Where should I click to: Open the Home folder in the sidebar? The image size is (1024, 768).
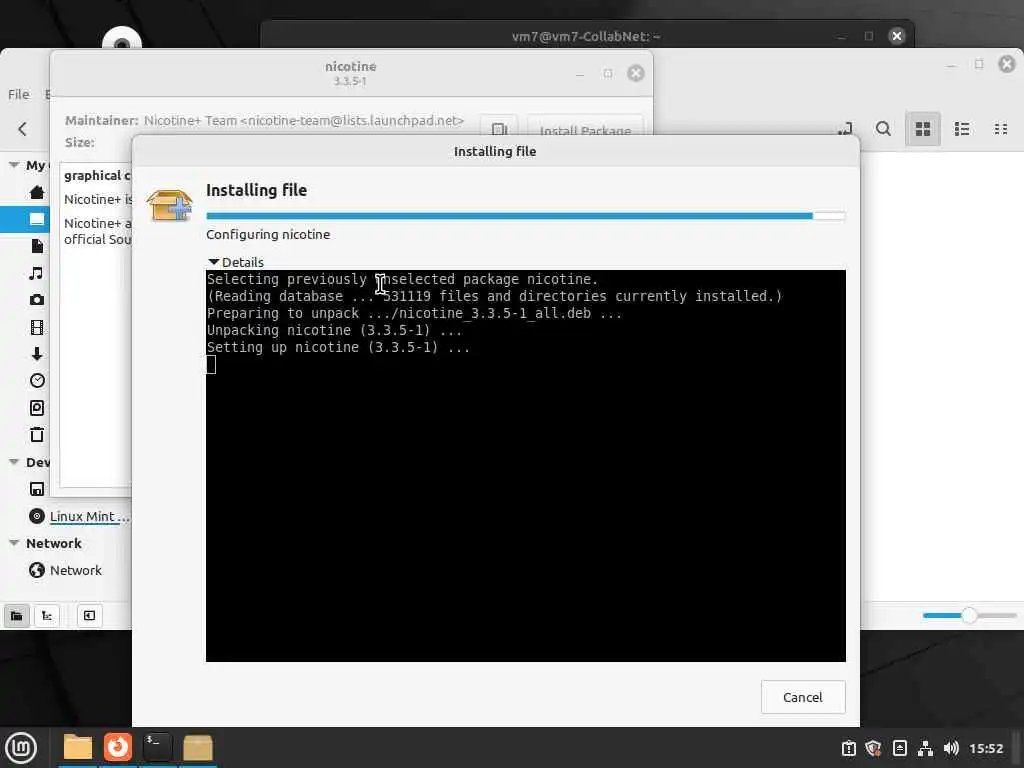click(x=37, y=192)
